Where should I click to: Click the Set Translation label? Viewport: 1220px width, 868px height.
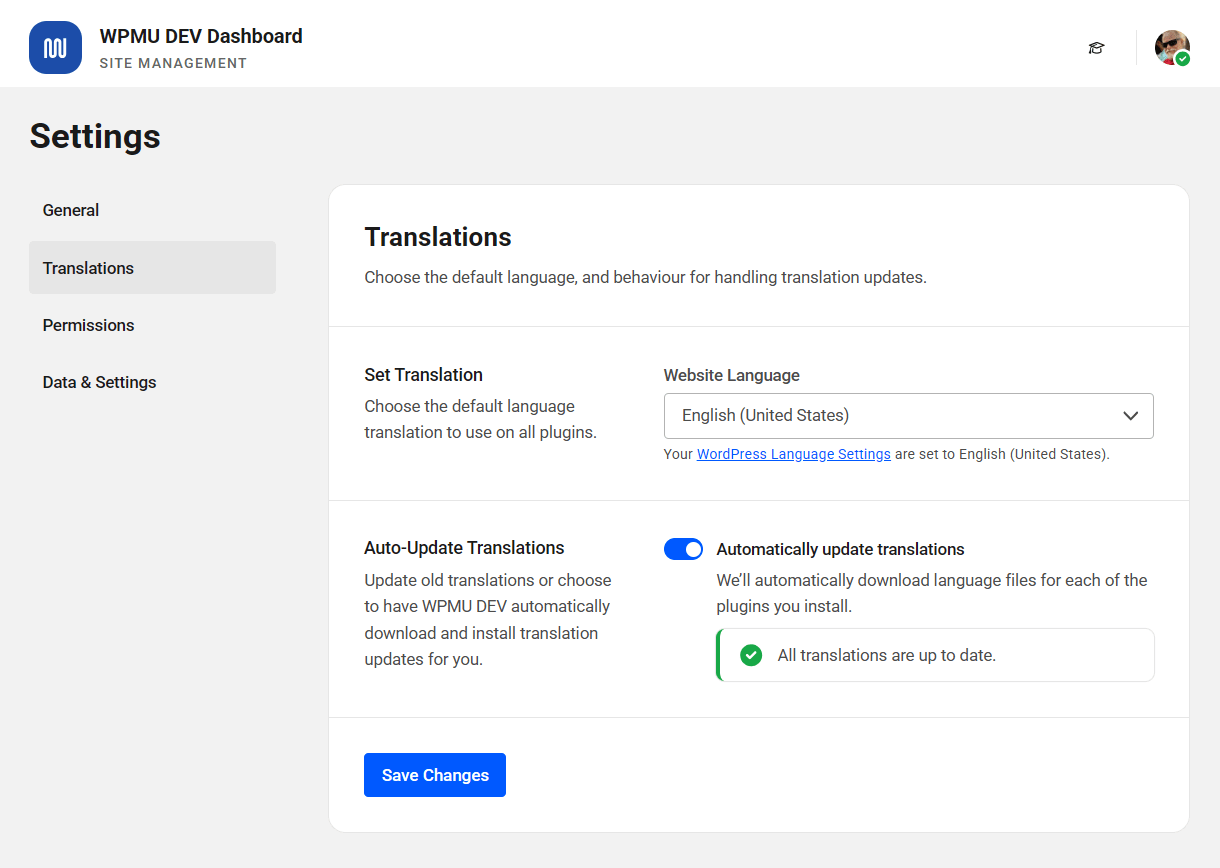pos(424,375)
